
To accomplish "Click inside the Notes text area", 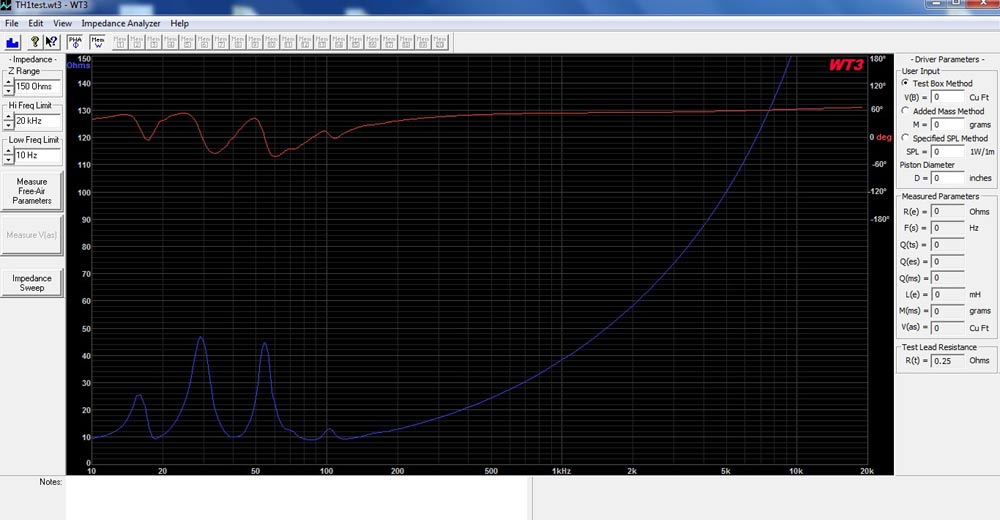I will coord(298,498).
